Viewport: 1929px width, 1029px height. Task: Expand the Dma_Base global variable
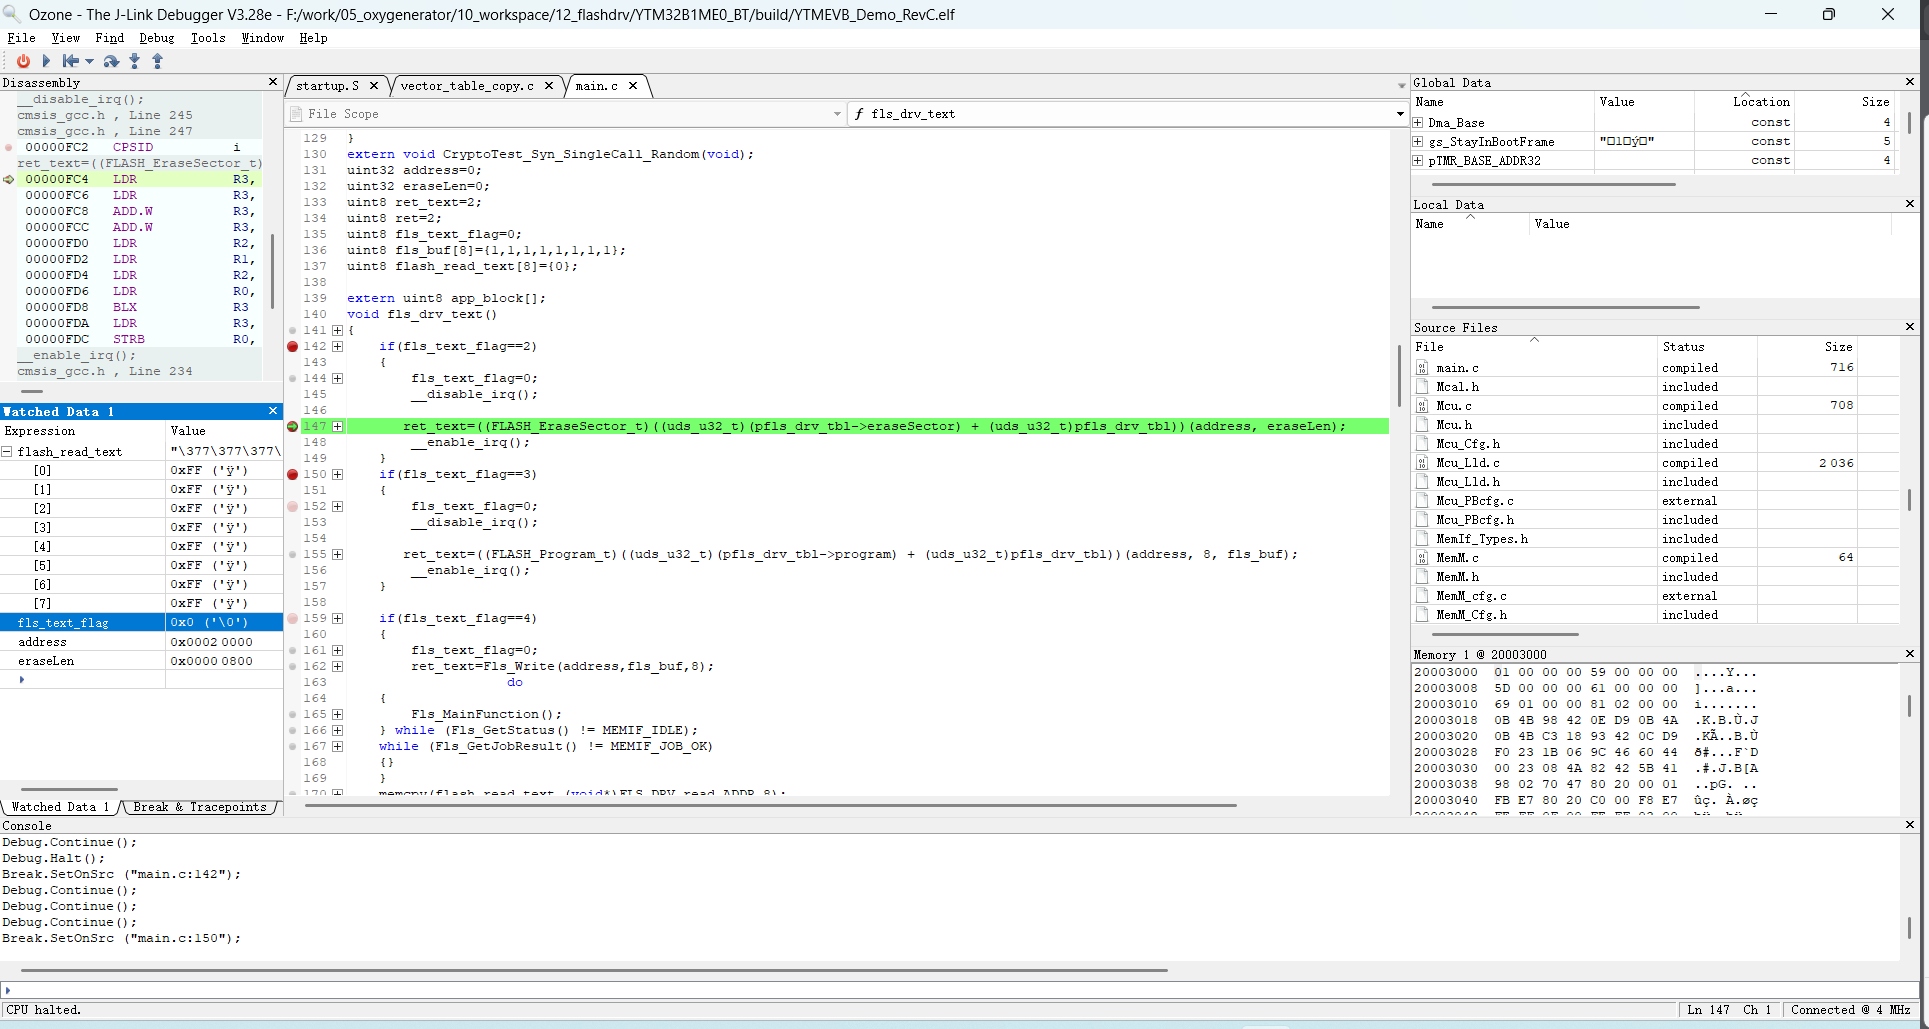pos(1418,123)
